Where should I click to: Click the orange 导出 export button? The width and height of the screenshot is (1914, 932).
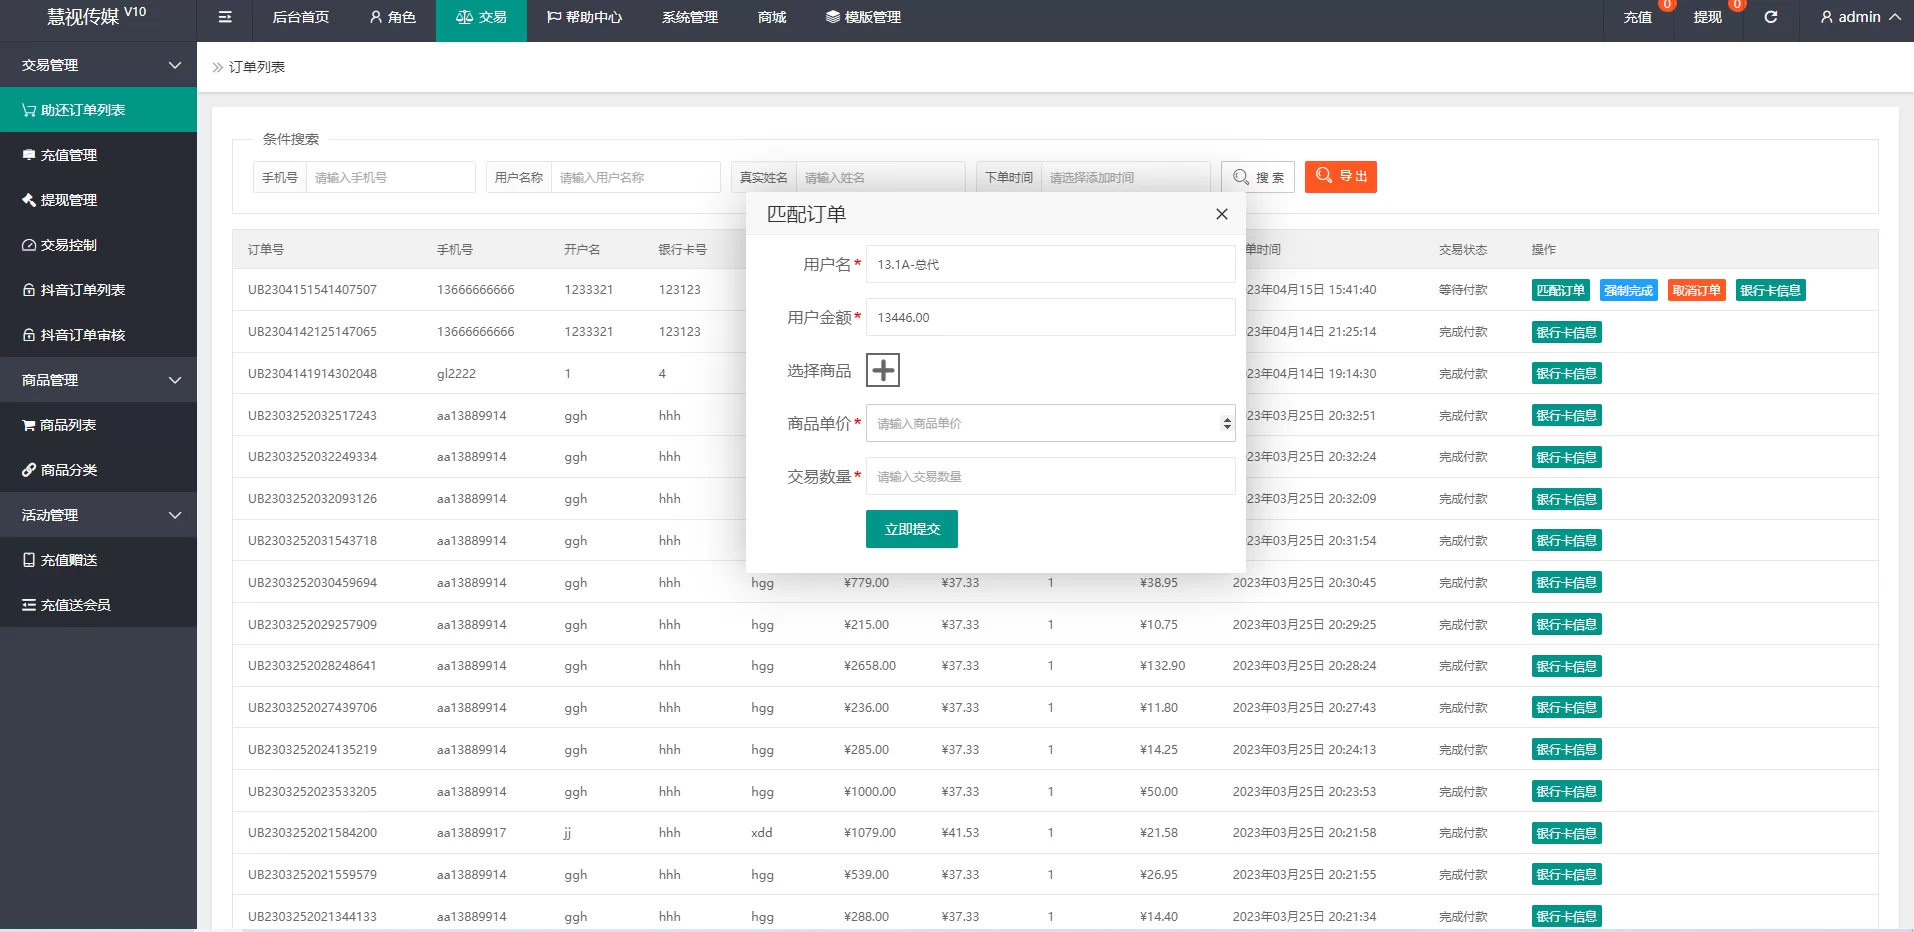(x=1340, y=177)
